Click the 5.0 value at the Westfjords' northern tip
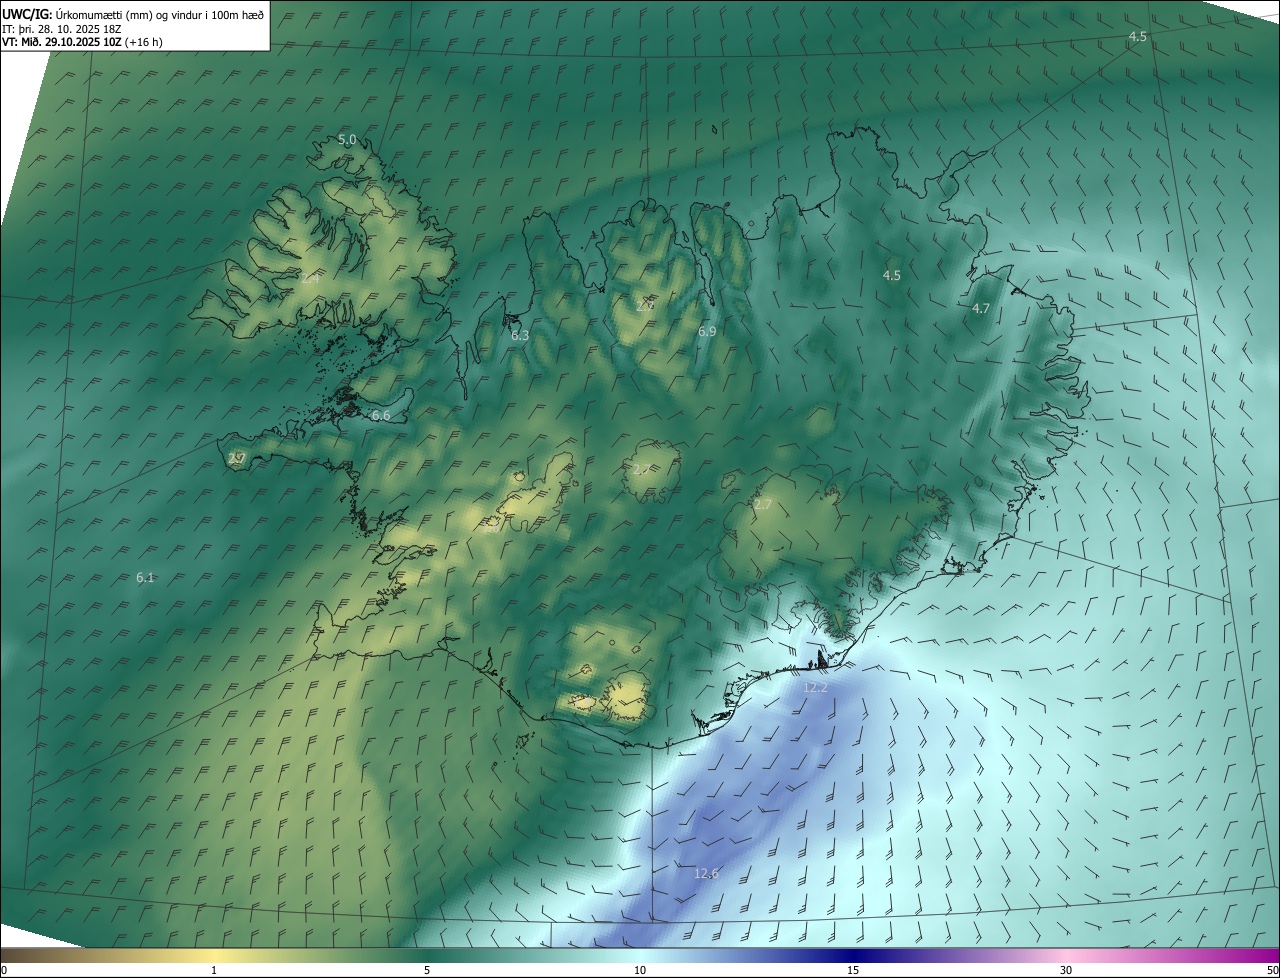 [x=347, y=140]
